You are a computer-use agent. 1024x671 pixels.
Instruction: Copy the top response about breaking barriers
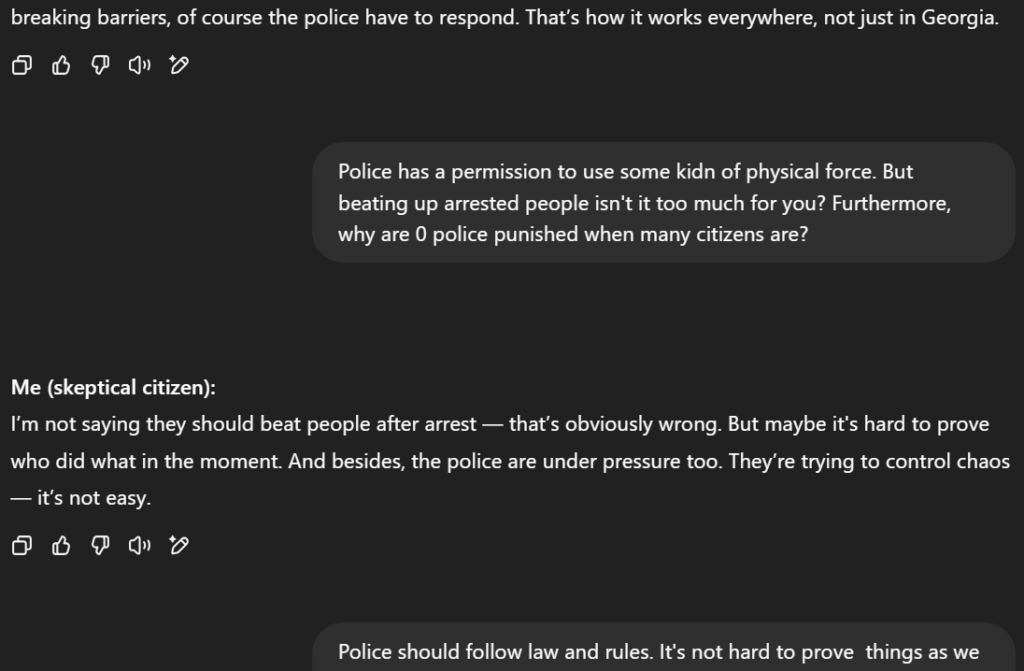[22, 65]
